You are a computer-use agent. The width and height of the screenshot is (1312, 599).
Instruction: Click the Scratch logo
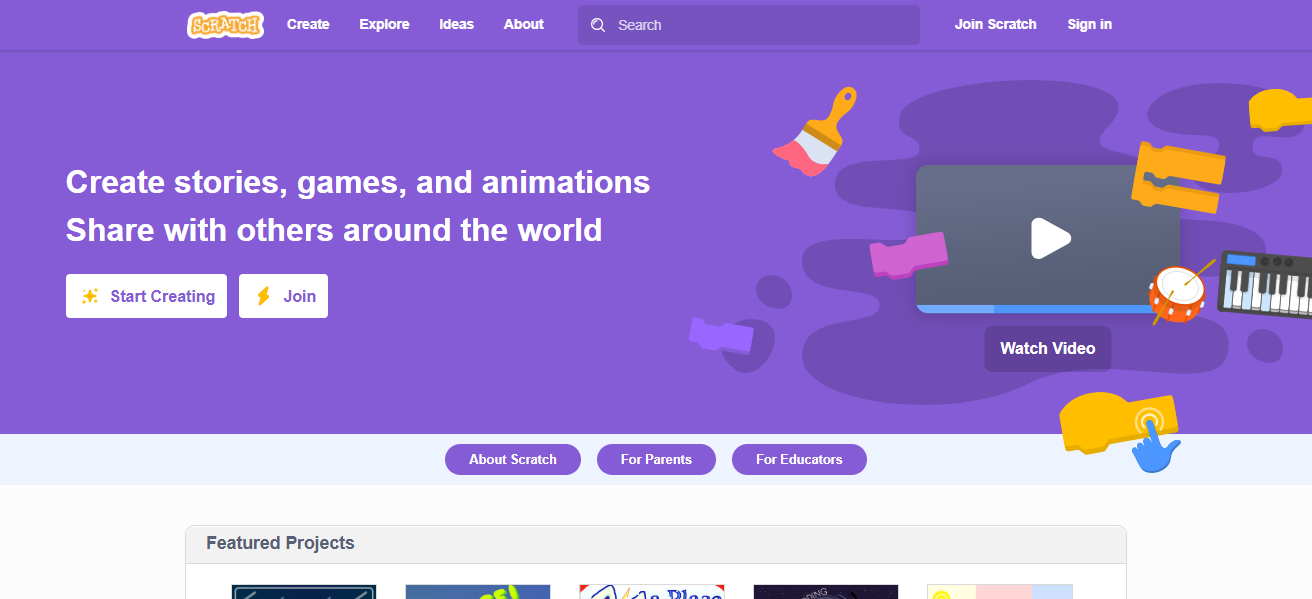pos(225,25)
